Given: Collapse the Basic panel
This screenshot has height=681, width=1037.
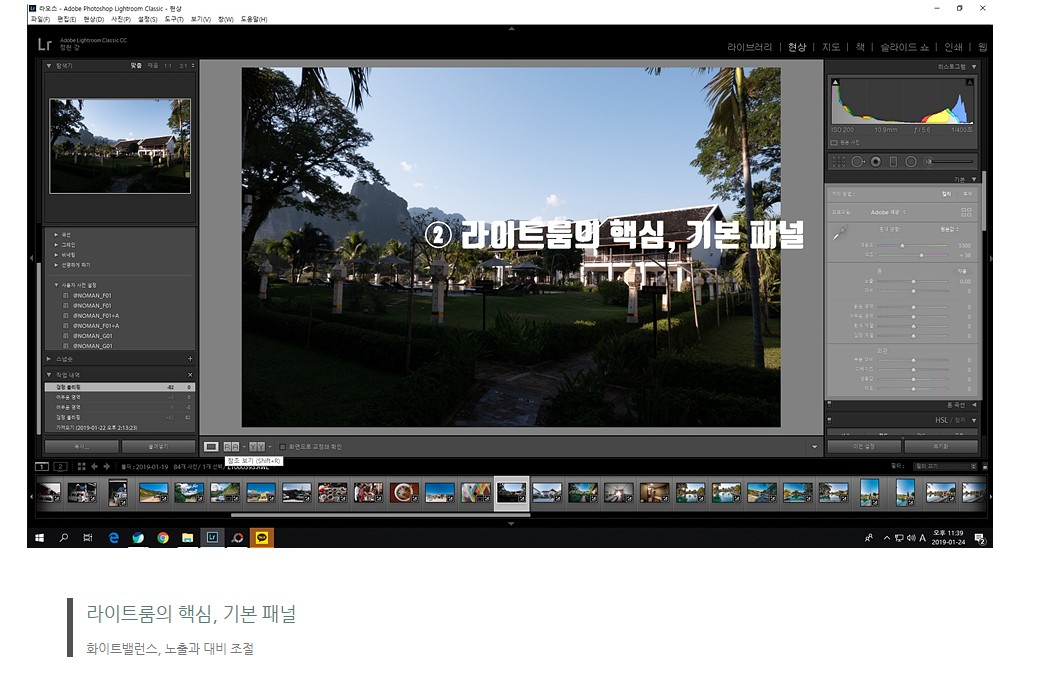Looking at the screenshot, I should tap(974, 179).
